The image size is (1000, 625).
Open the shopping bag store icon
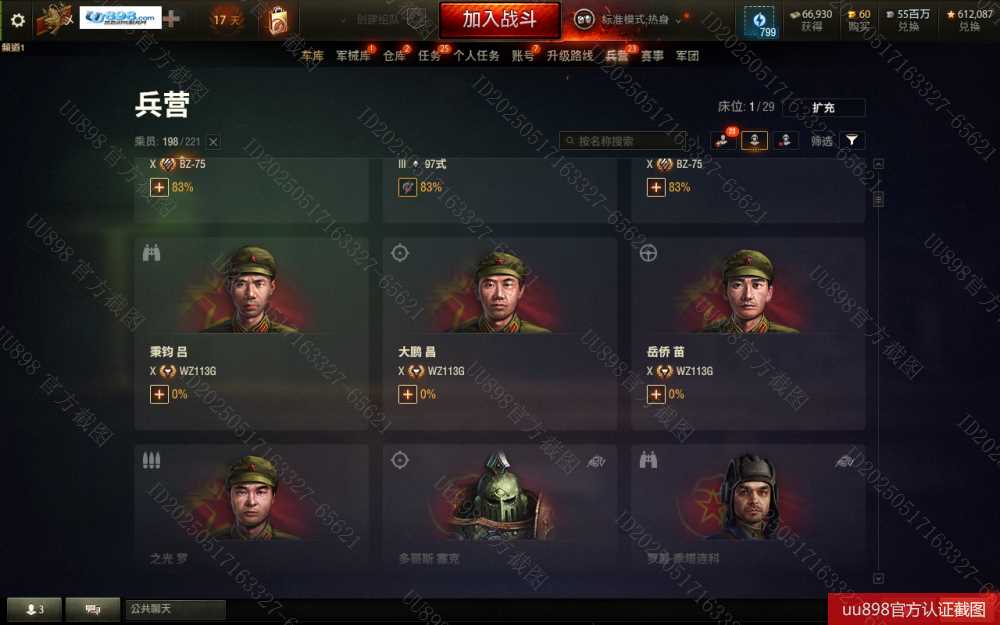(278, 20)
